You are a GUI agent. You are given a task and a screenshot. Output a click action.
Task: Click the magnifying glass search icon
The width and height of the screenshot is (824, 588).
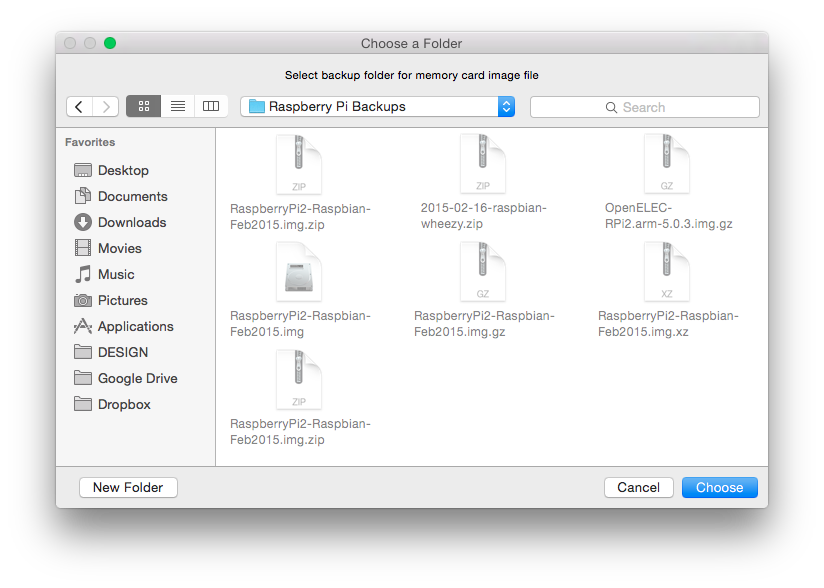(611, 108)
